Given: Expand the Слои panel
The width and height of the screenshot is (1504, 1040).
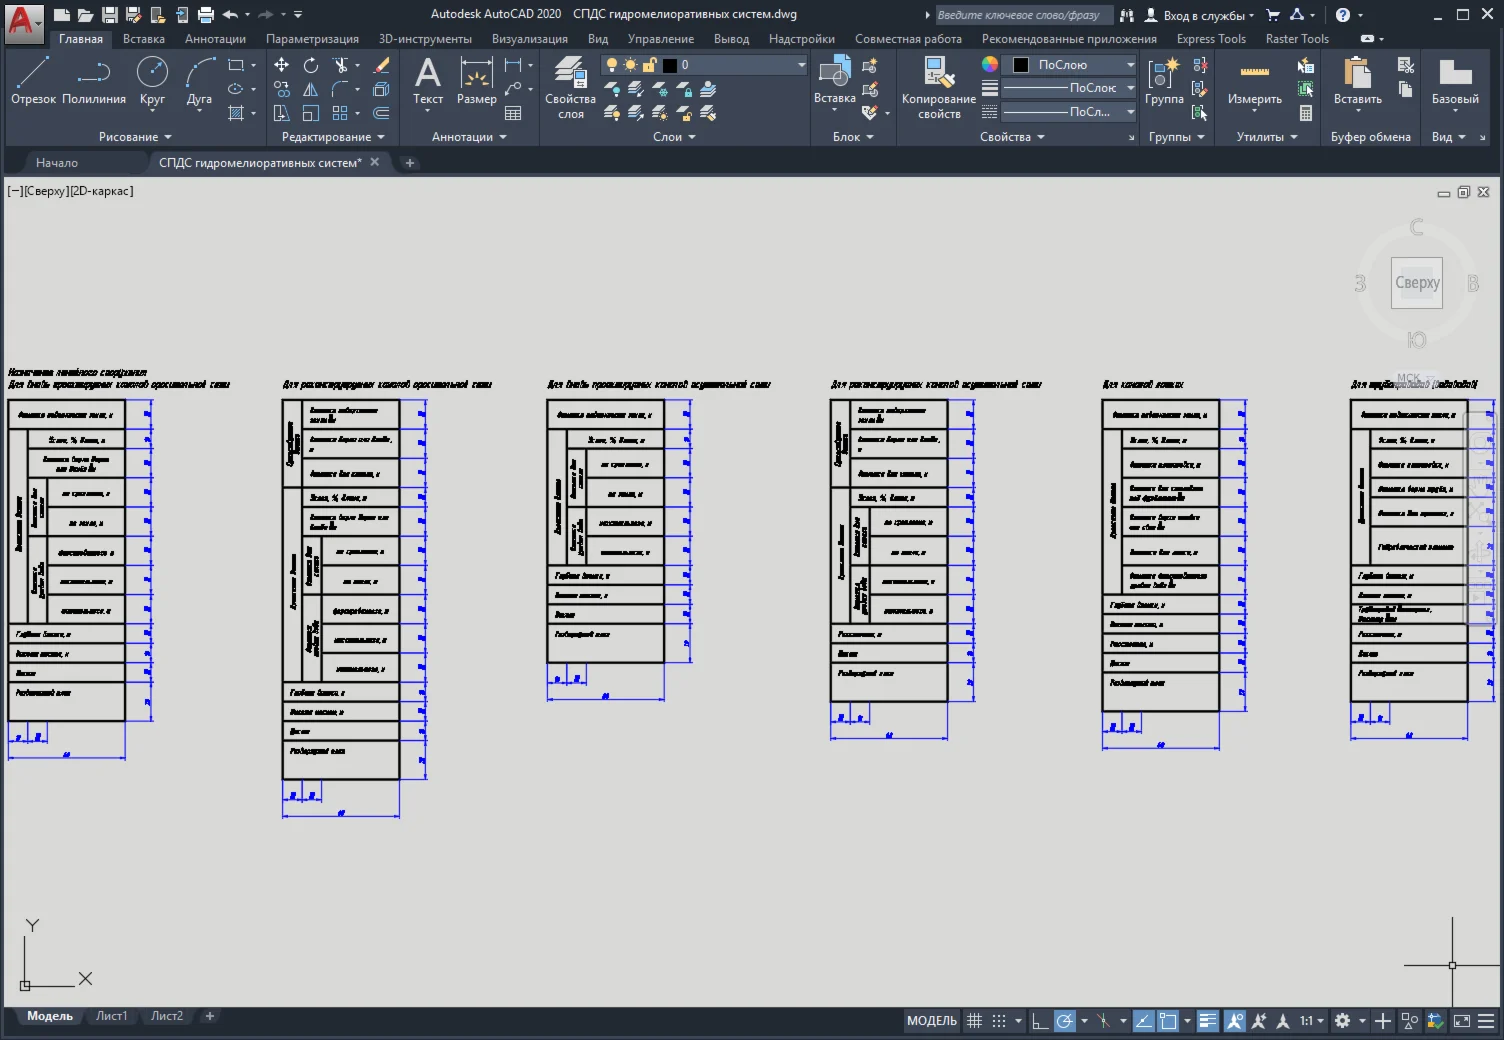Looking at the screenshot, I should click(674, 137).
